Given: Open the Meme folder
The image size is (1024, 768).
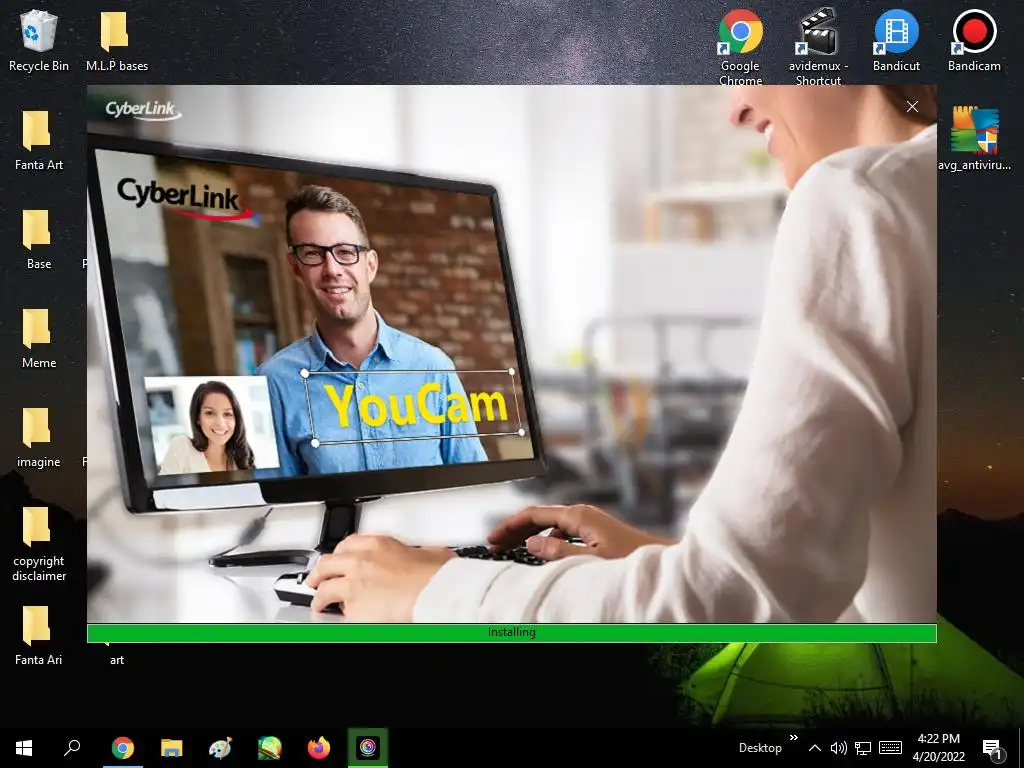Looking at the screenshot, I should point(39,338).
